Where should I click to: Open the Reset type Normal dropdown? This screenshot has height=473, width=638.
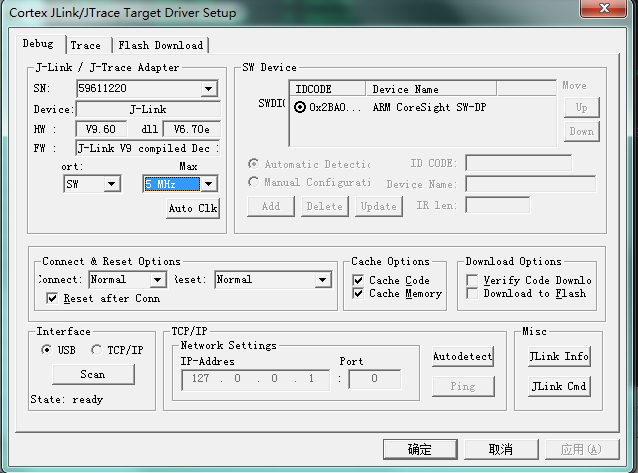pyautogui.click(x=322, y=280)
